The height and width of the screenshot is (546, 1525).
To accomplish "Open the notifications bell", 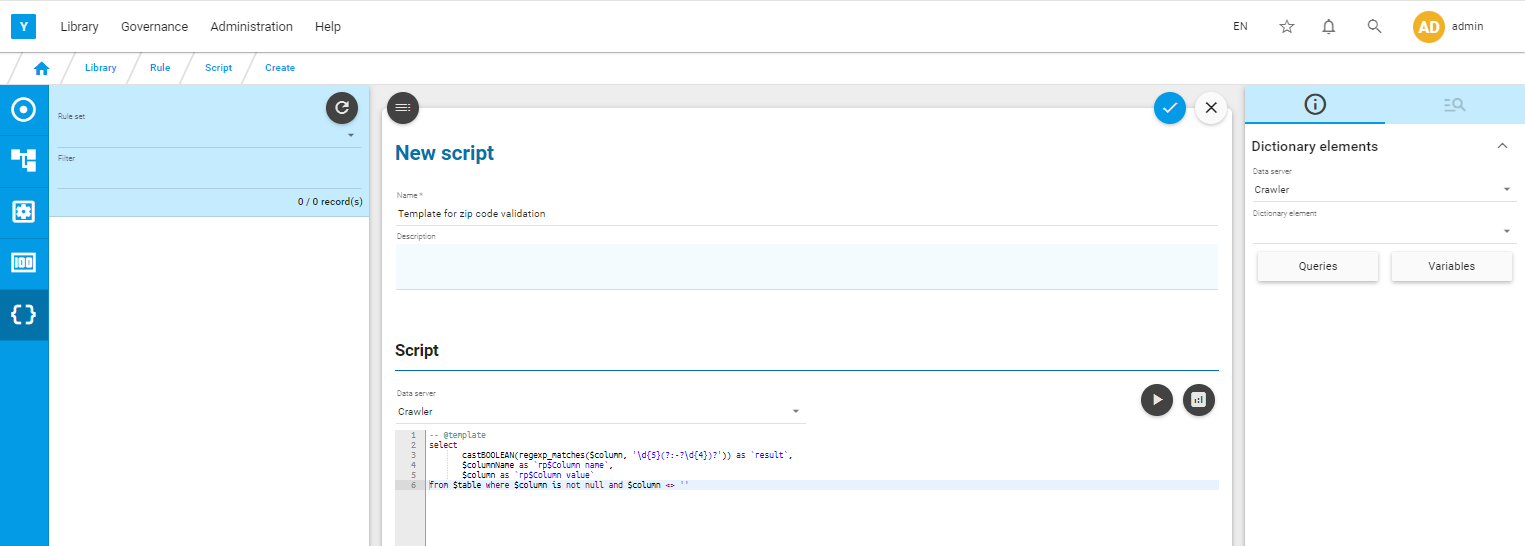I will click(x=1329, y=27).
